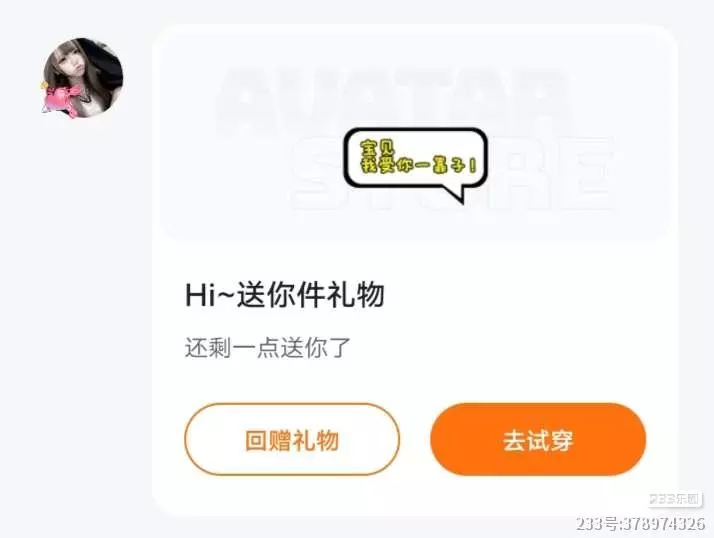Tap the 还剩一点送你了 message text
The image size is (714, 538).
(x=268, y=348)
